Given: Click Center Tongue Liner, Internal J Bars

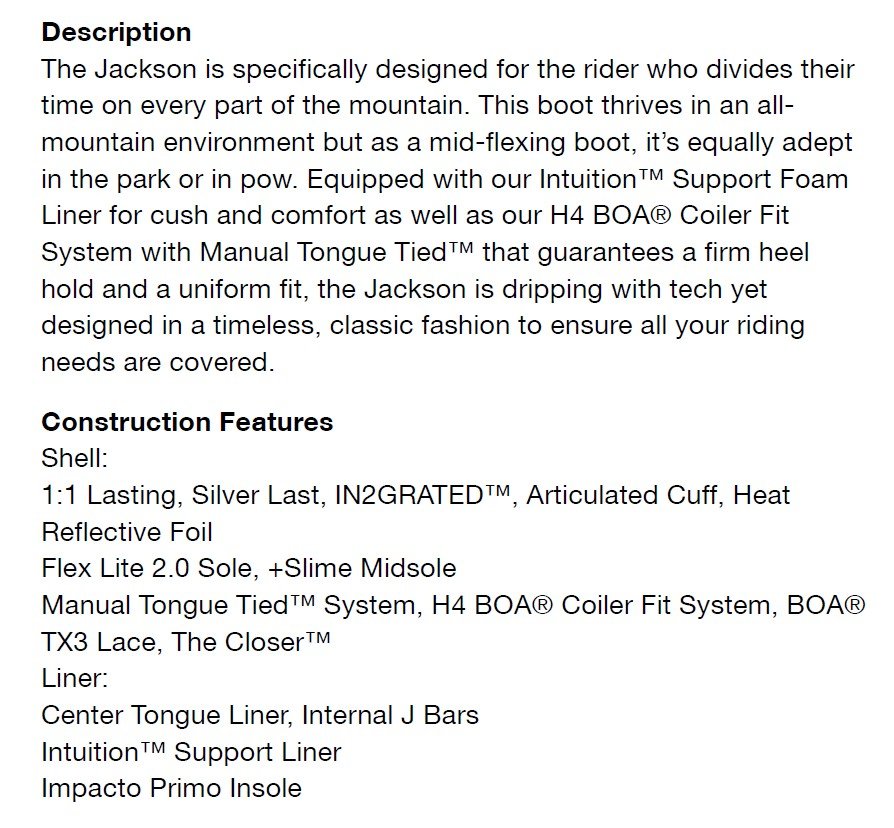Looking at the screenshot, I should (260, 715).
